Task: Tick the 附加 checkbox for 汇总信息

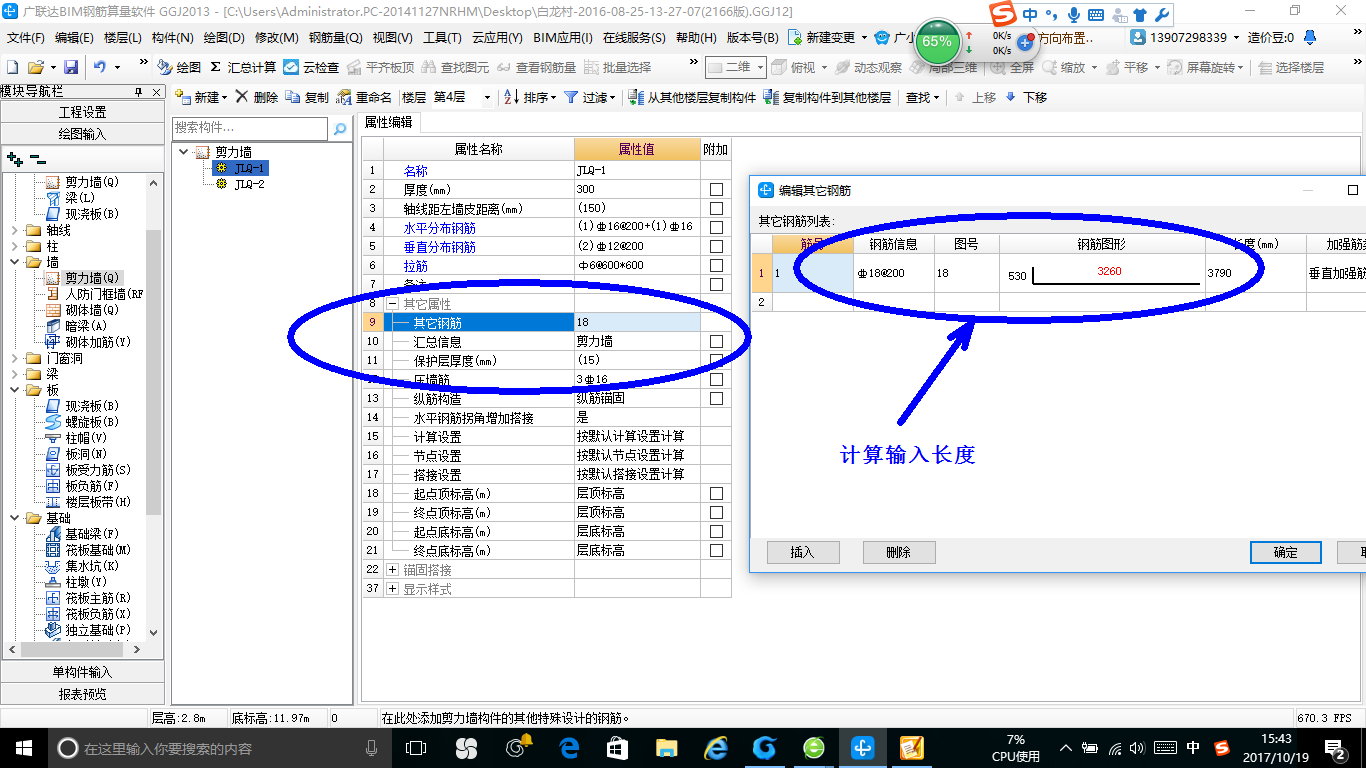Action: 716,341
